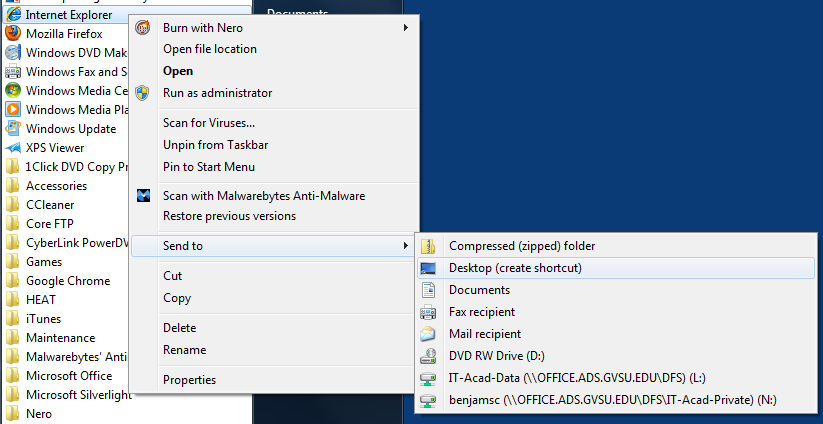Select Desktop (create shortcut) option
Screen dimensions: 823x424
515,268
